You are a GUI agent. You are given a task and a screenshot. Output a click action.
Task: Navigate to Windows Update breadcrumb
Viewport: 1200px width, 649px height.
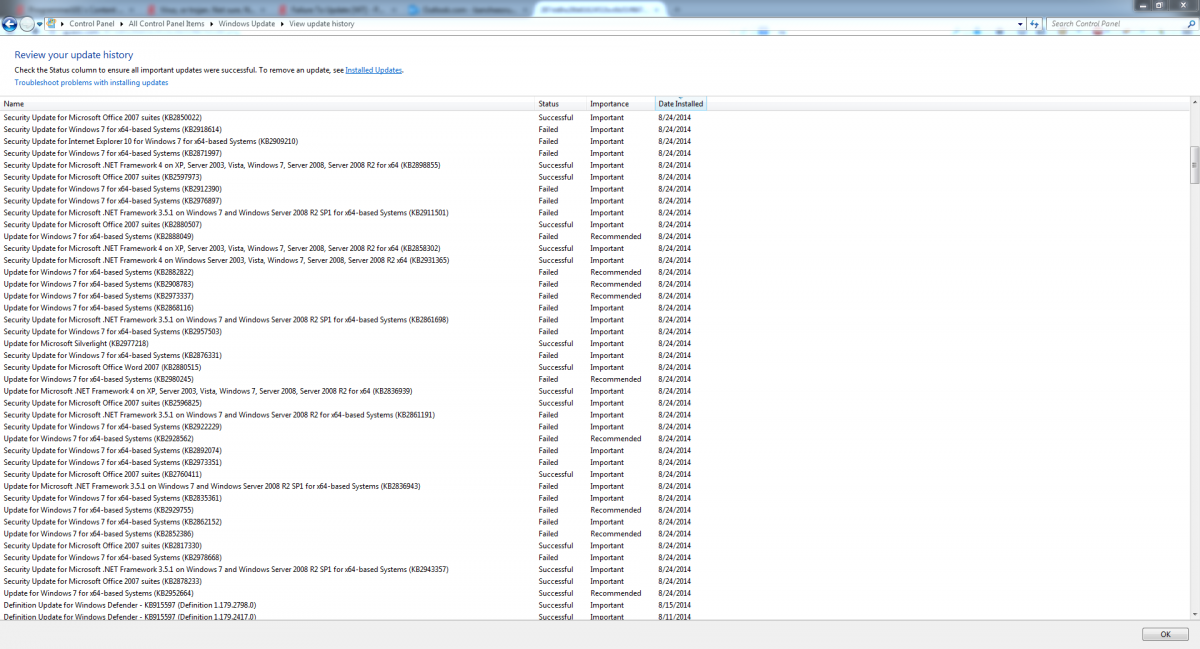(x=248, y=23)
